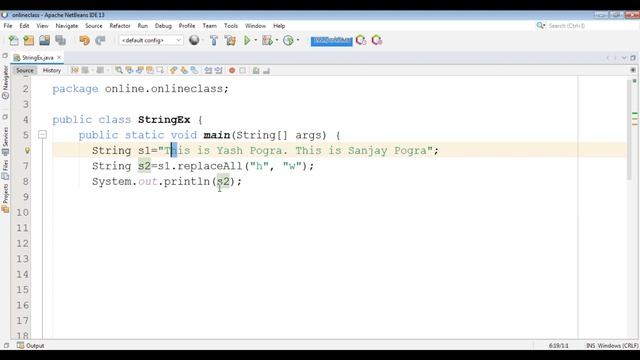Open the View menu
The width and height of the screenshot is (640, 360).
coord(42,26)
